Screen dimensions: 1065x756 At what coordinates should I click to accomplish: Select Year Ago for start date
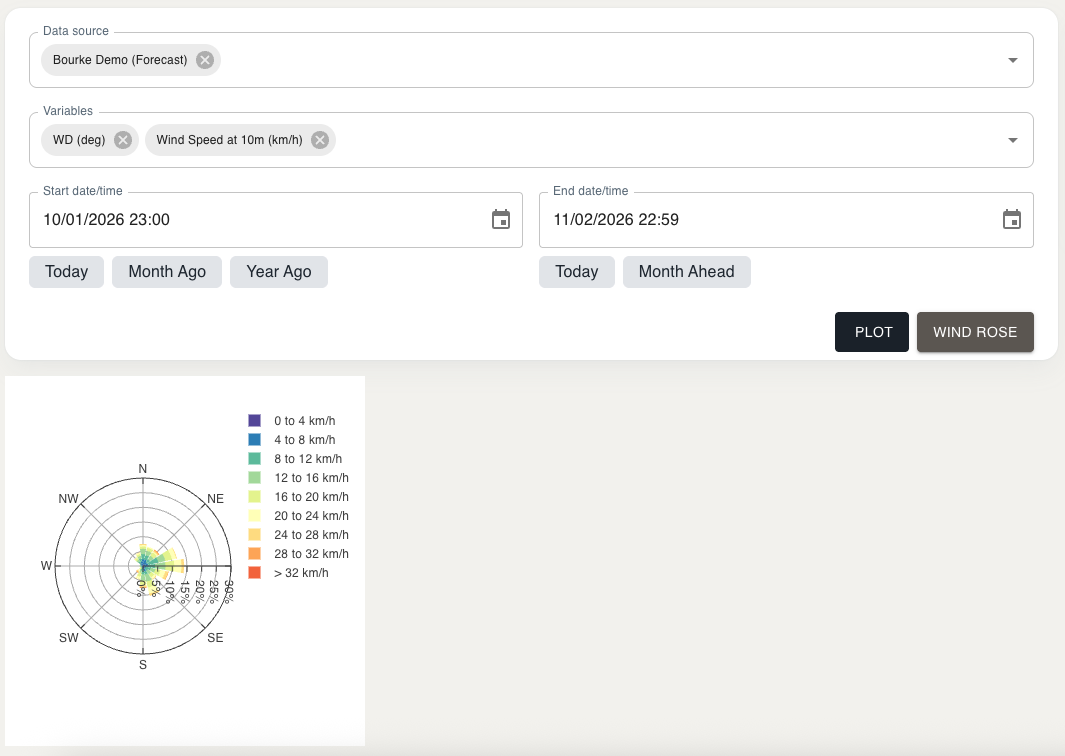point(279,272)
